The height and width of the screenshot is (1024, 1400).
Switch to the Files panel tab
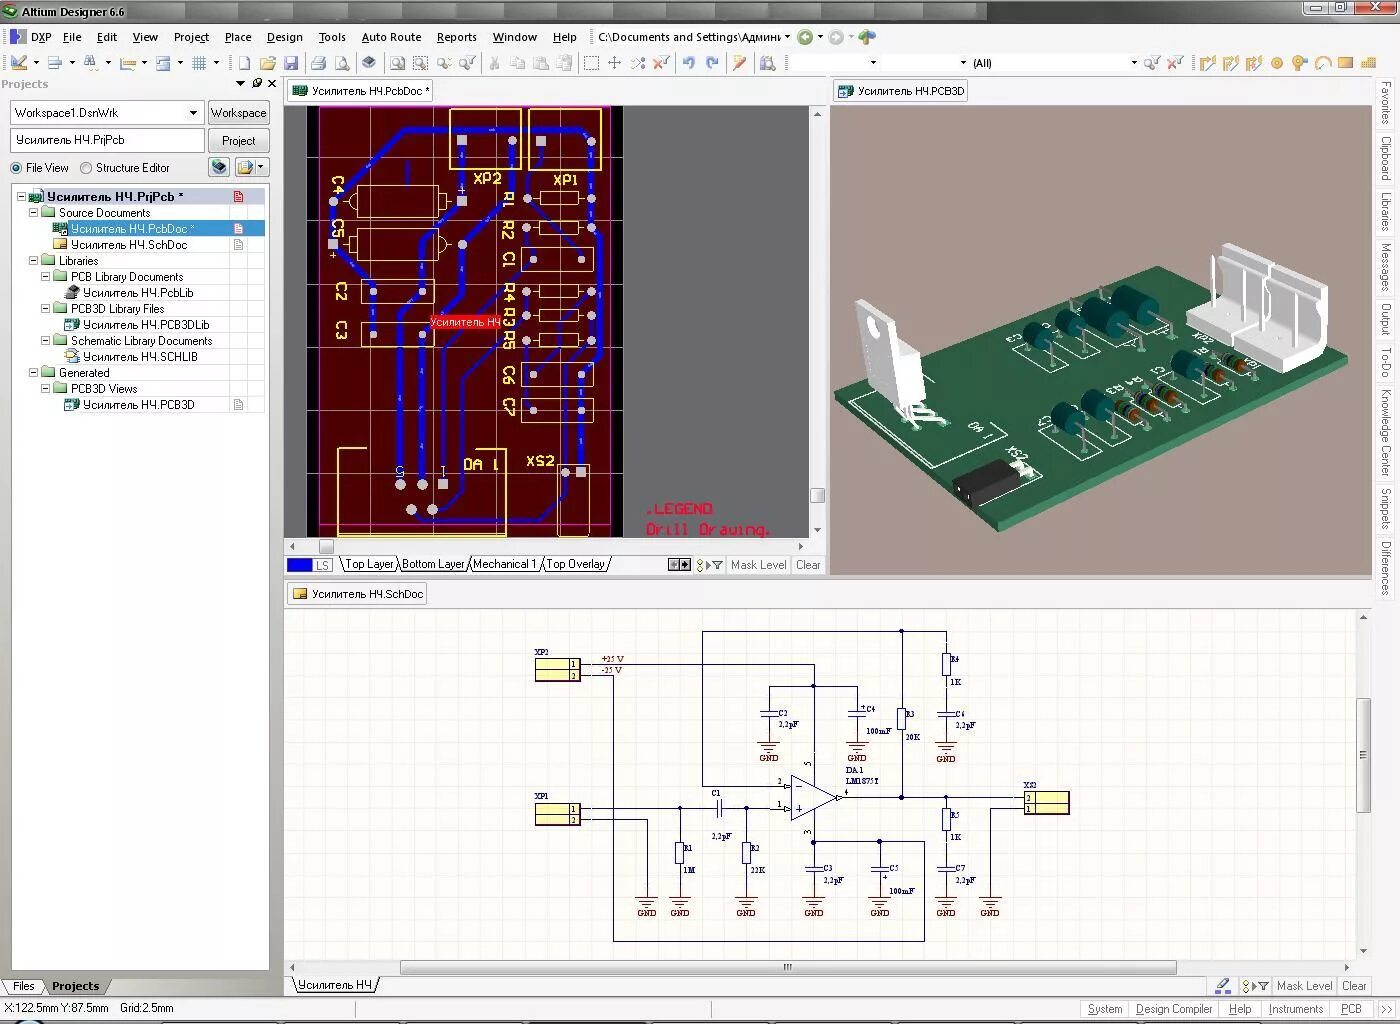tap(24, 986)
